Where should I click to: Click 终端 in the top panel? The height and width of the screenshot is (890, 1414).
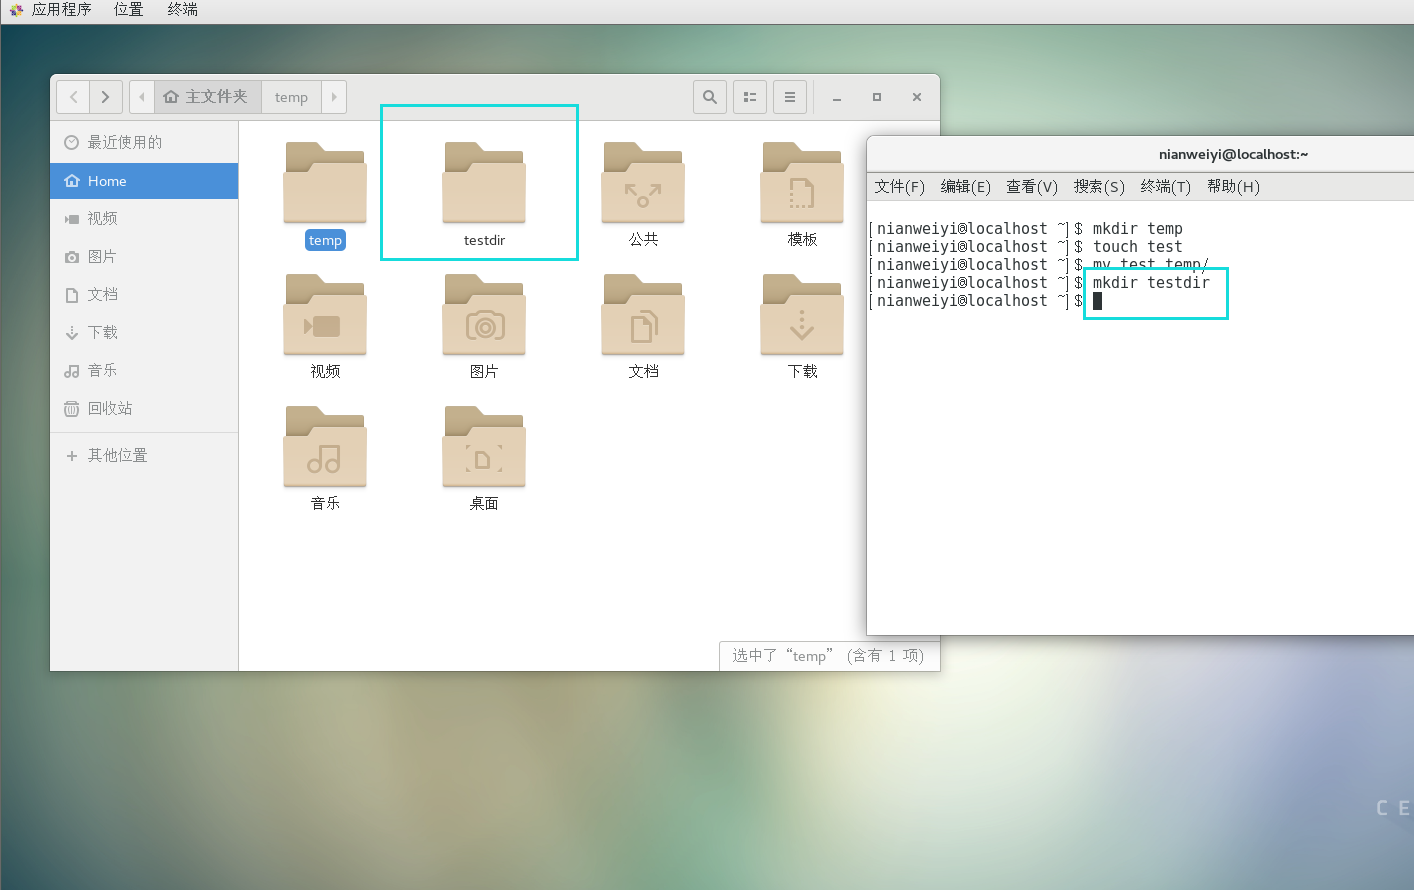(x=182, y=10)
